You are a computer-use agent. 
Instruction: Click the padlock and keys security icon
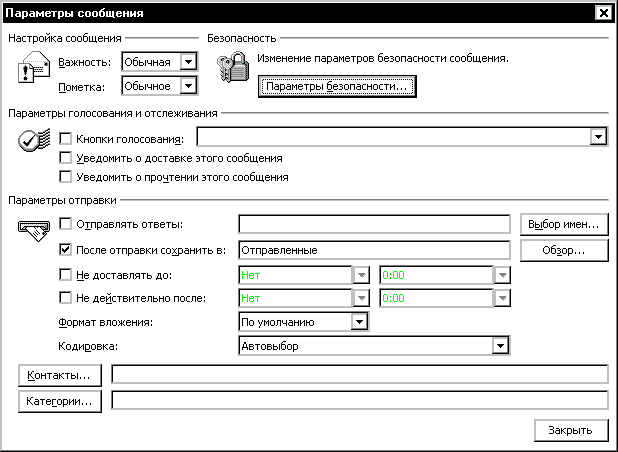[233, 67]
